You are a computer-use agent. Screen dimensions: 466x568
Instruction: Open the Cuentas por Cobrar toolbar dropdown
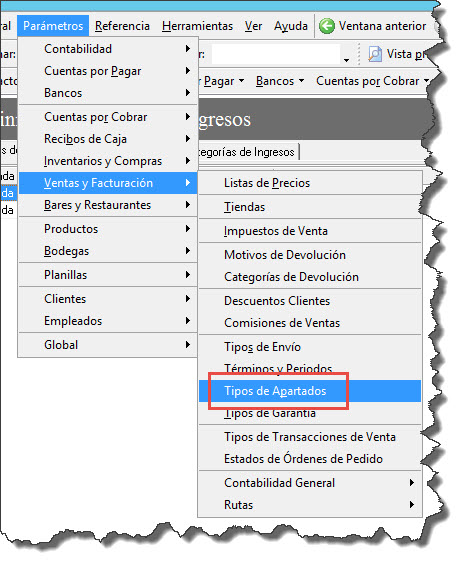372,81
